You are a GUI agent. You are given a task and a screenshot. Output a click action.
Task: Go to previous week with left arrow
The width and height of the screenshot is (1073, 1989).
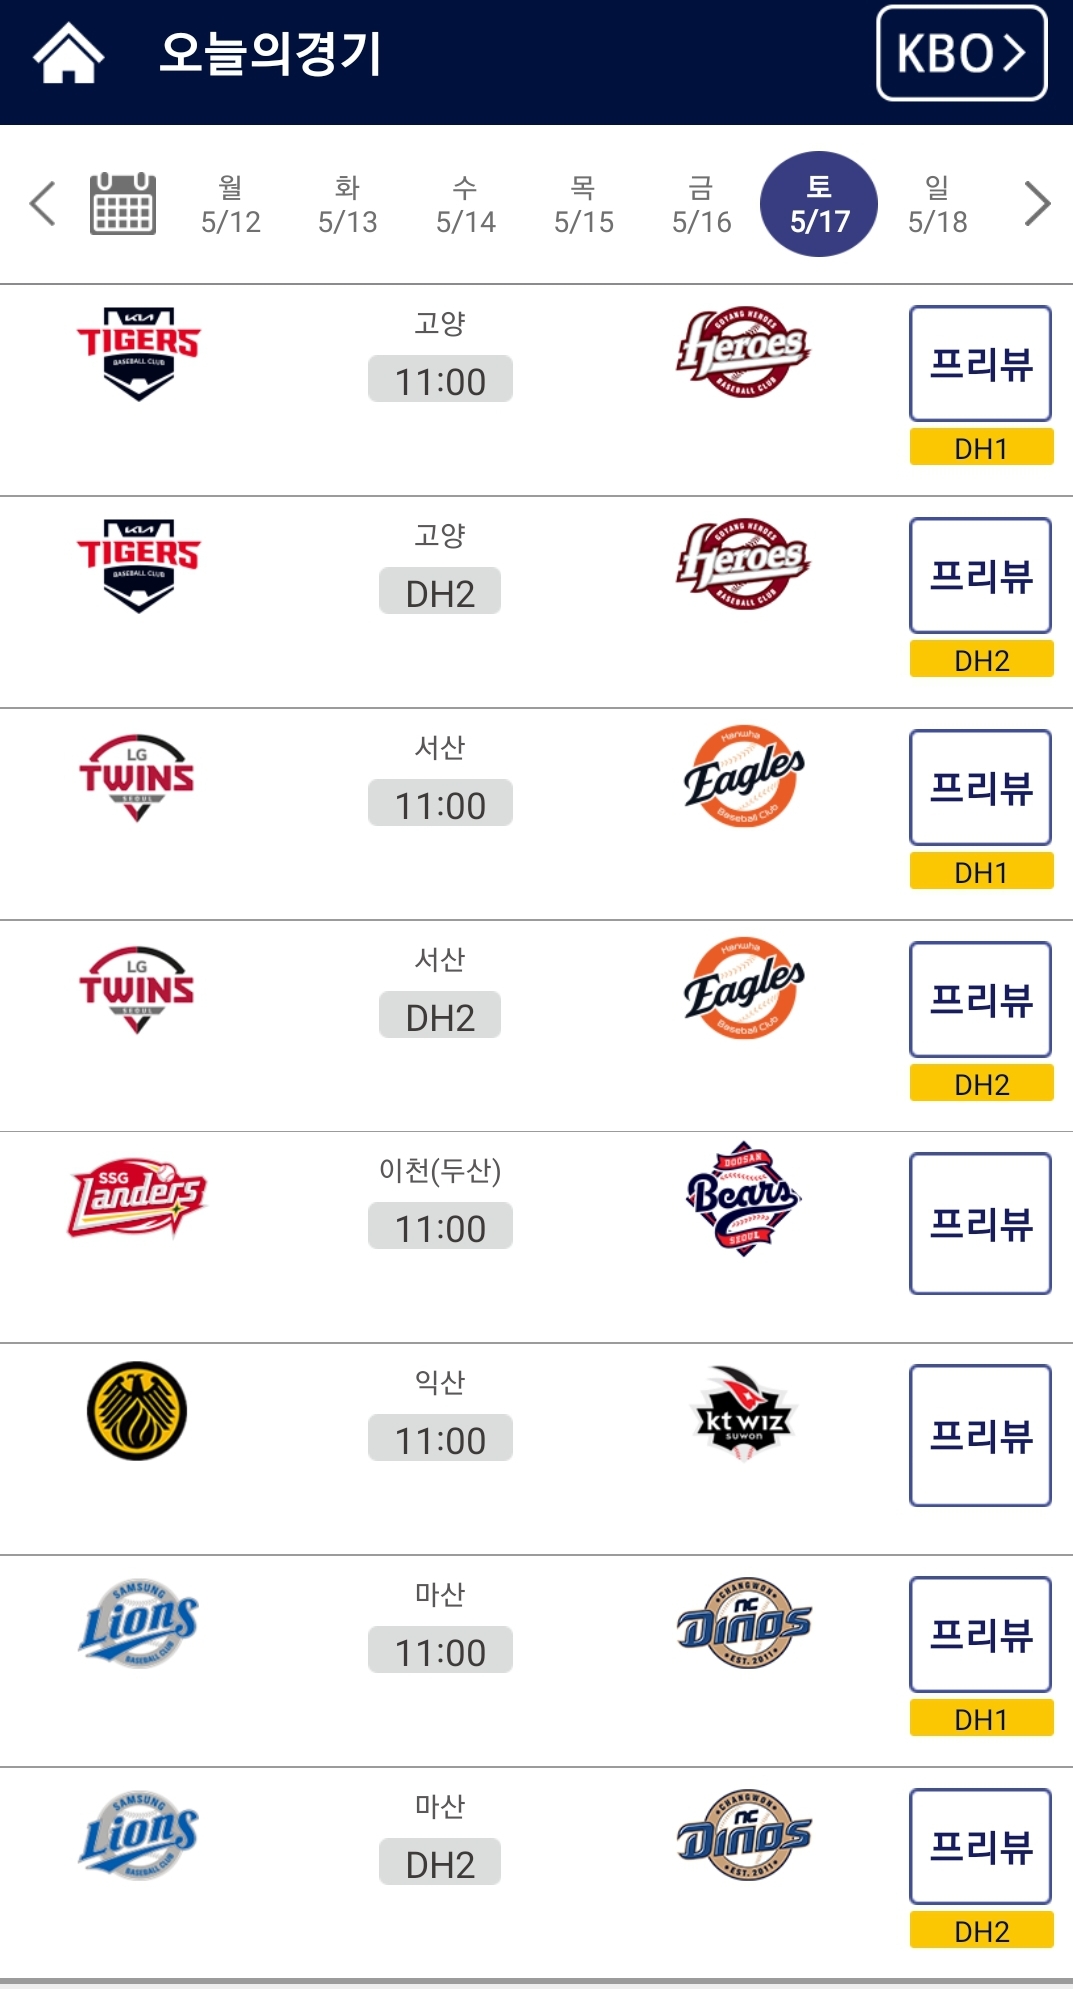42,204
